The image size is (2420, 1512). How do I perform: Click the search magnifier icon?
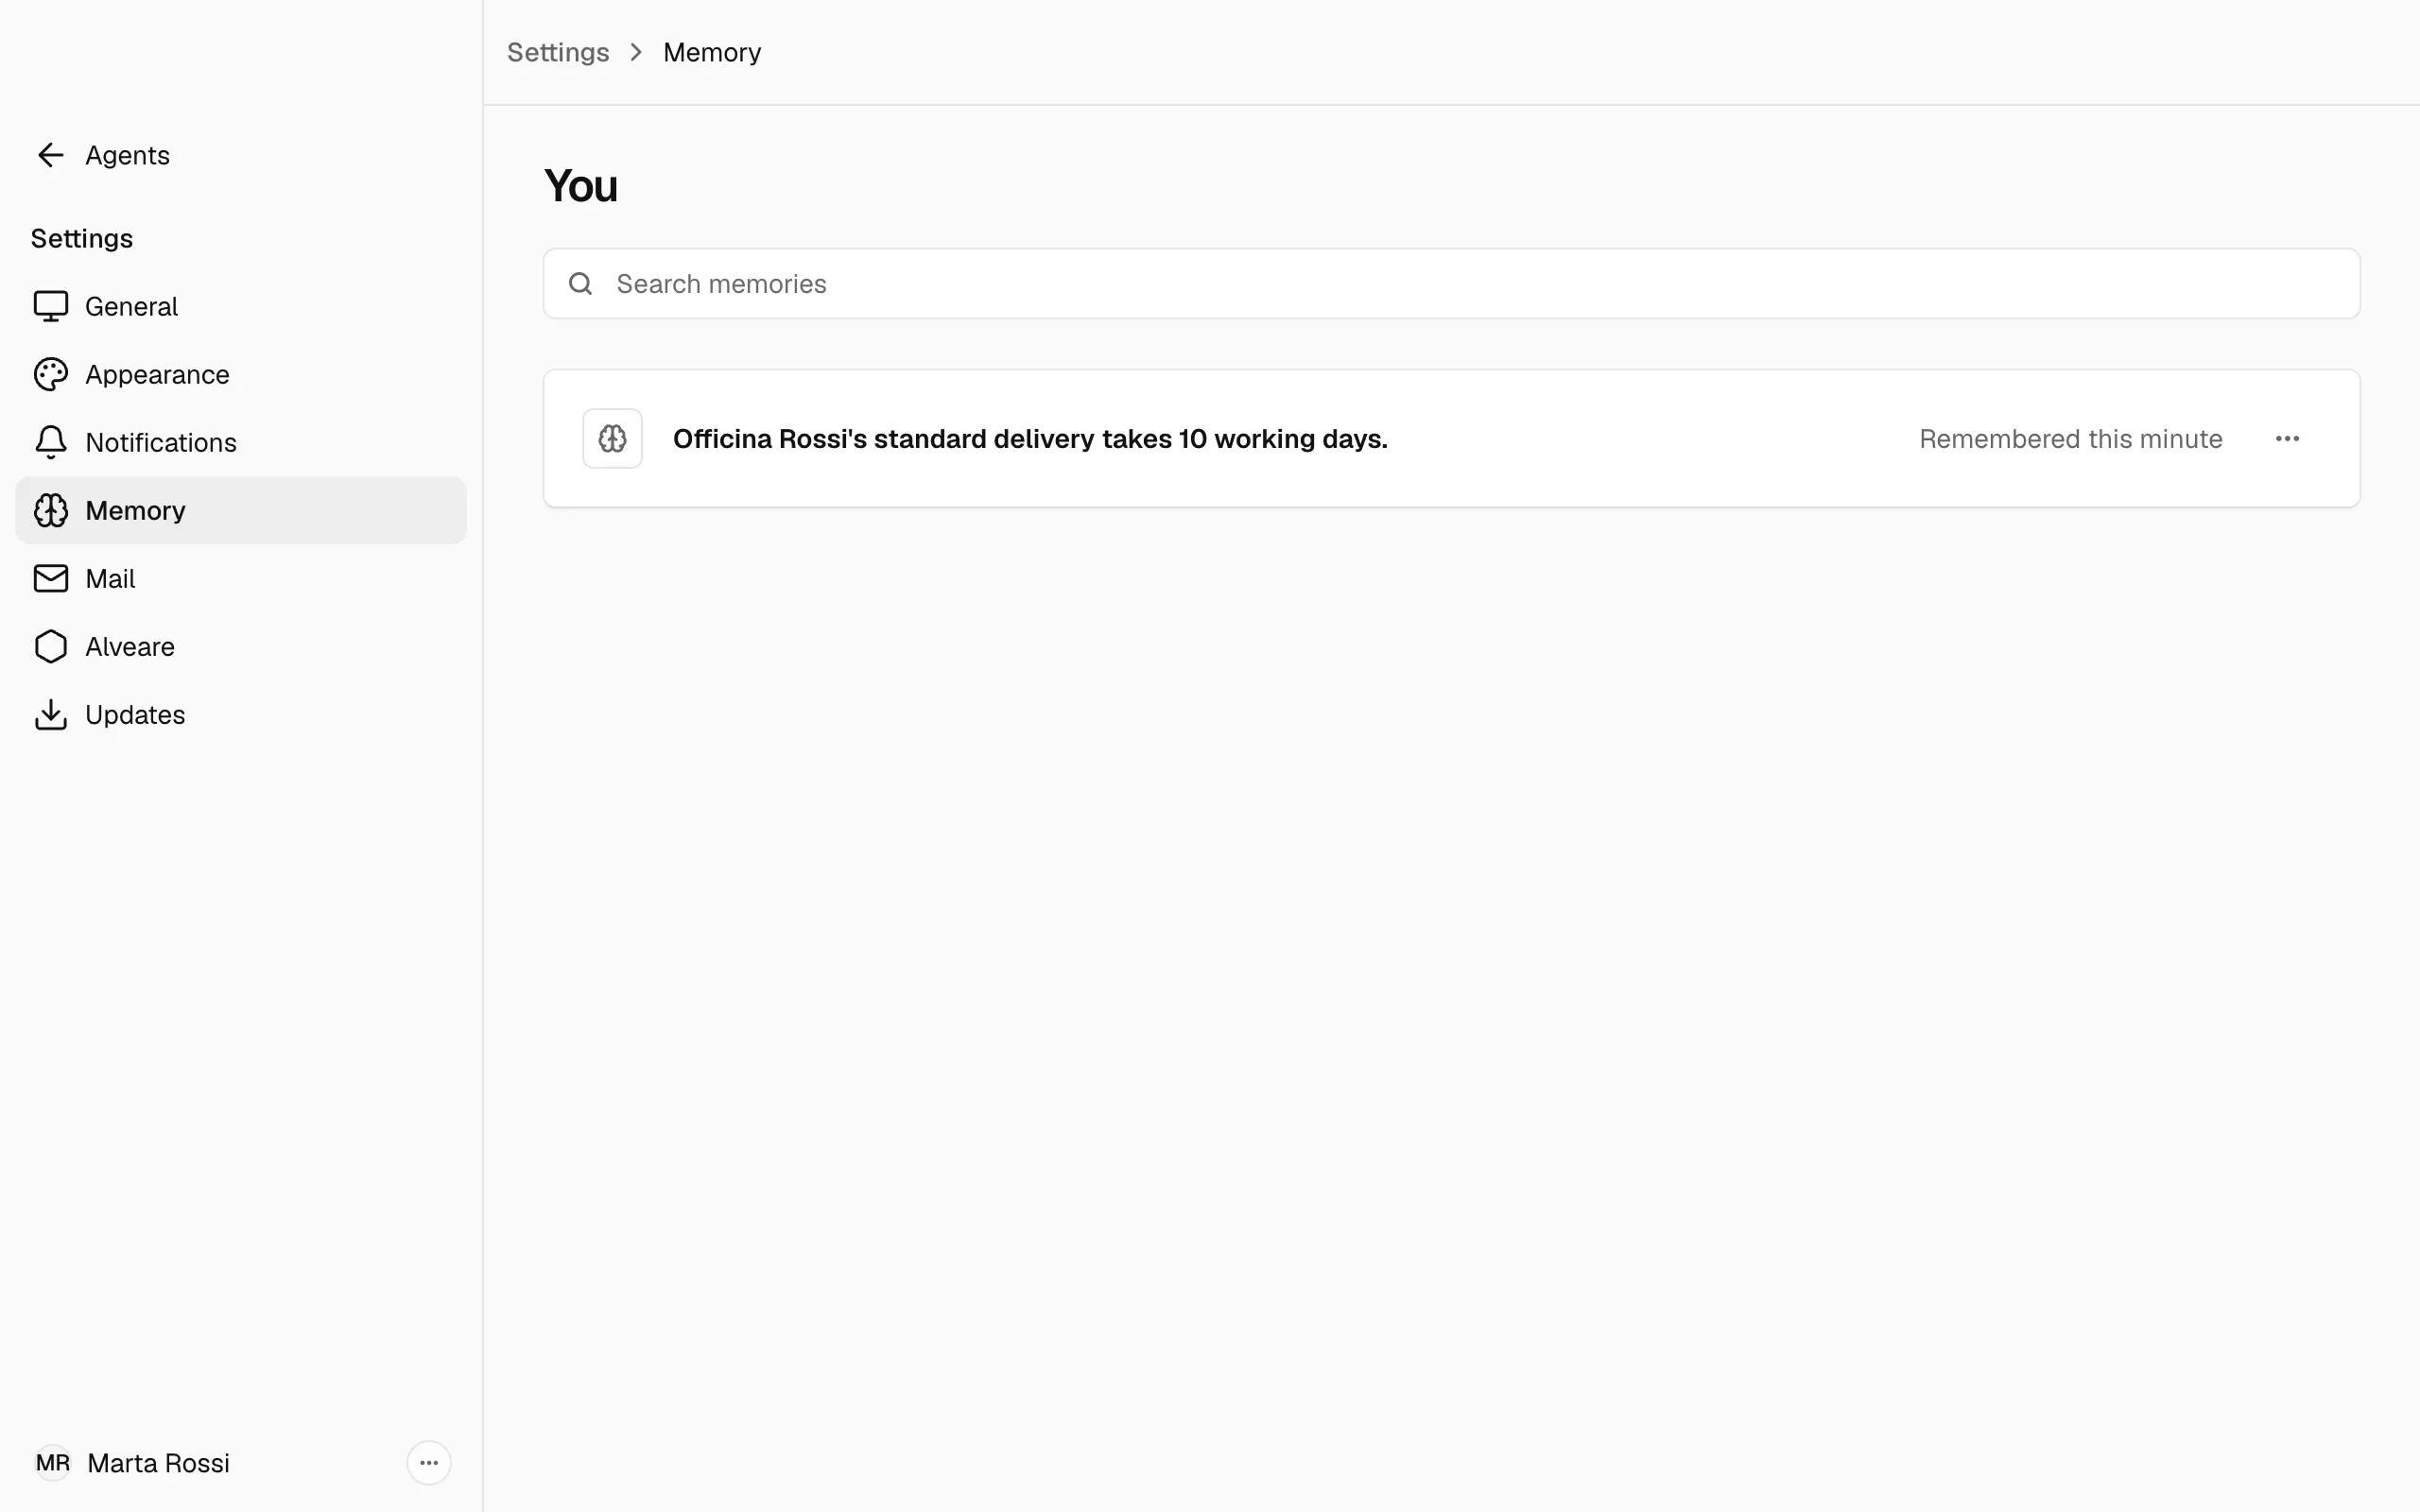pos(581,284)
